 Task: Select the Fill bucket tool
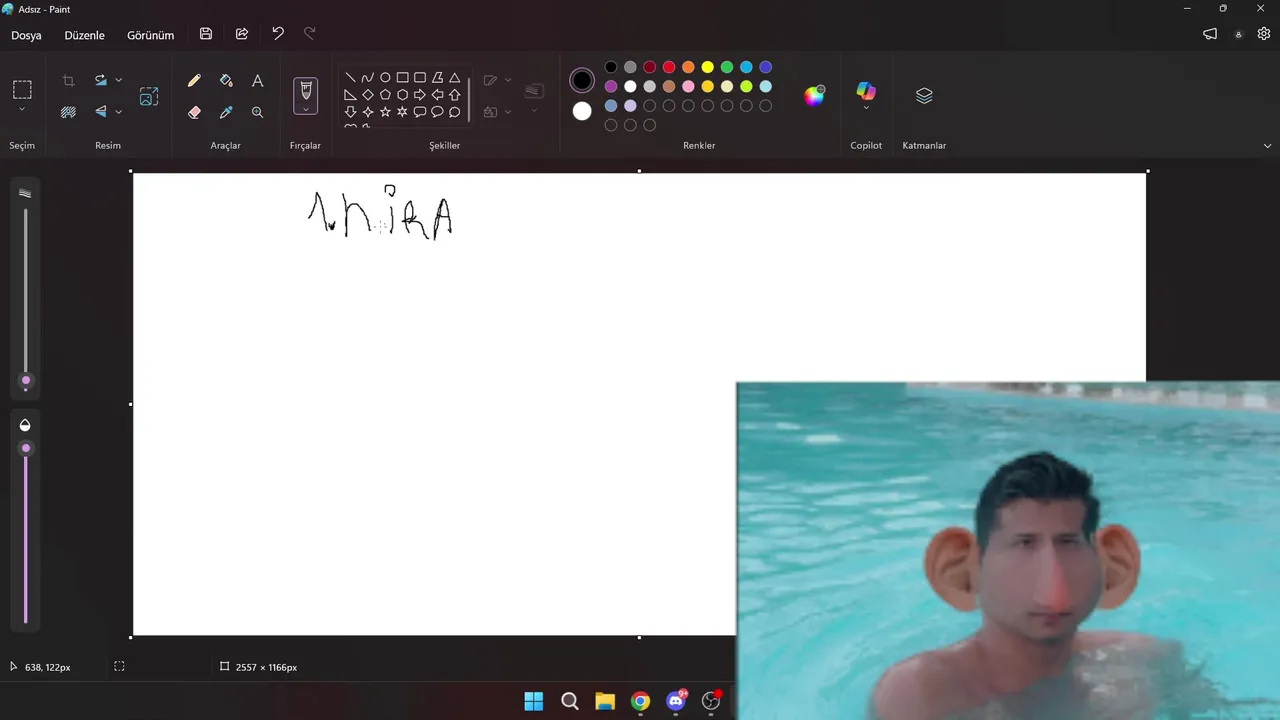[226, 80]
